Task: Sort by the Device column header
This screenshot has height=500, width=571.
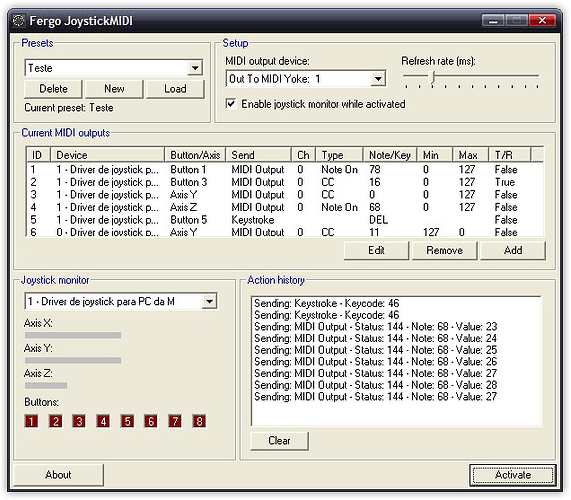Action: (x=107, y=155)
